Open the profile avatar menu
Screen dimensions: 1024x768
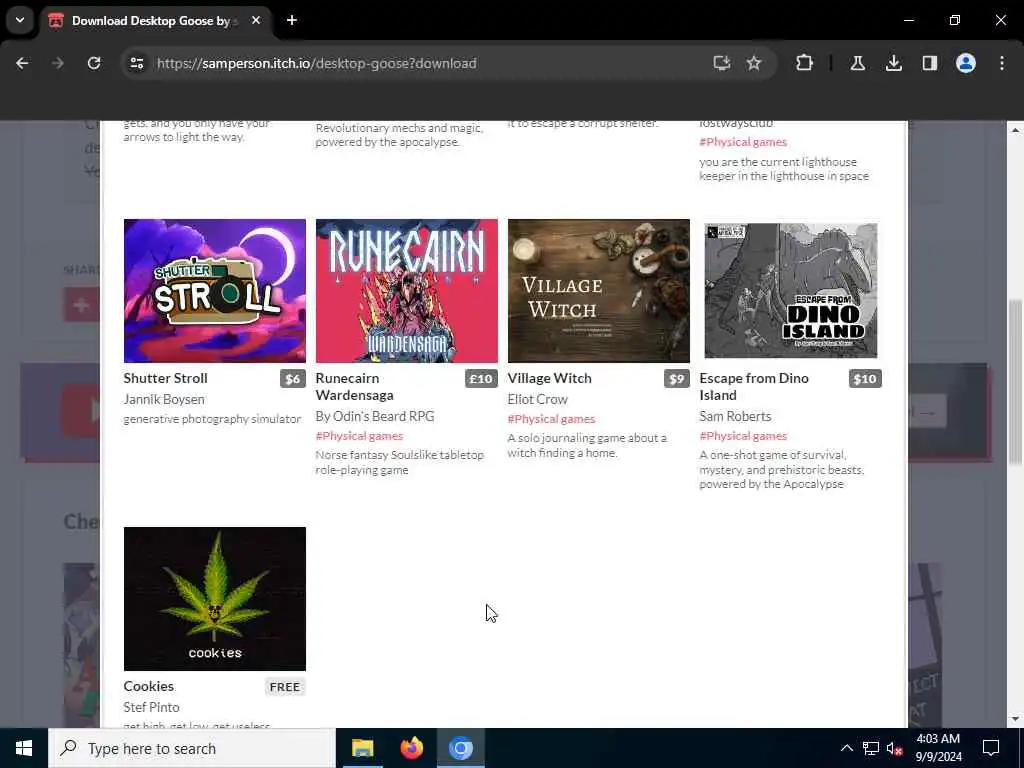coord(965,63)
